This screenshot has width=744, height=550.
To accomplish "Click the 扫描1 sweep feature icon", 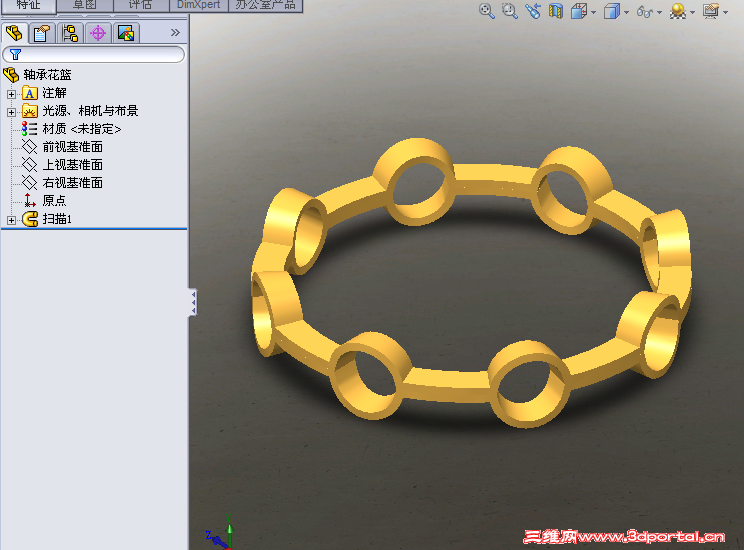I will 30,219.
